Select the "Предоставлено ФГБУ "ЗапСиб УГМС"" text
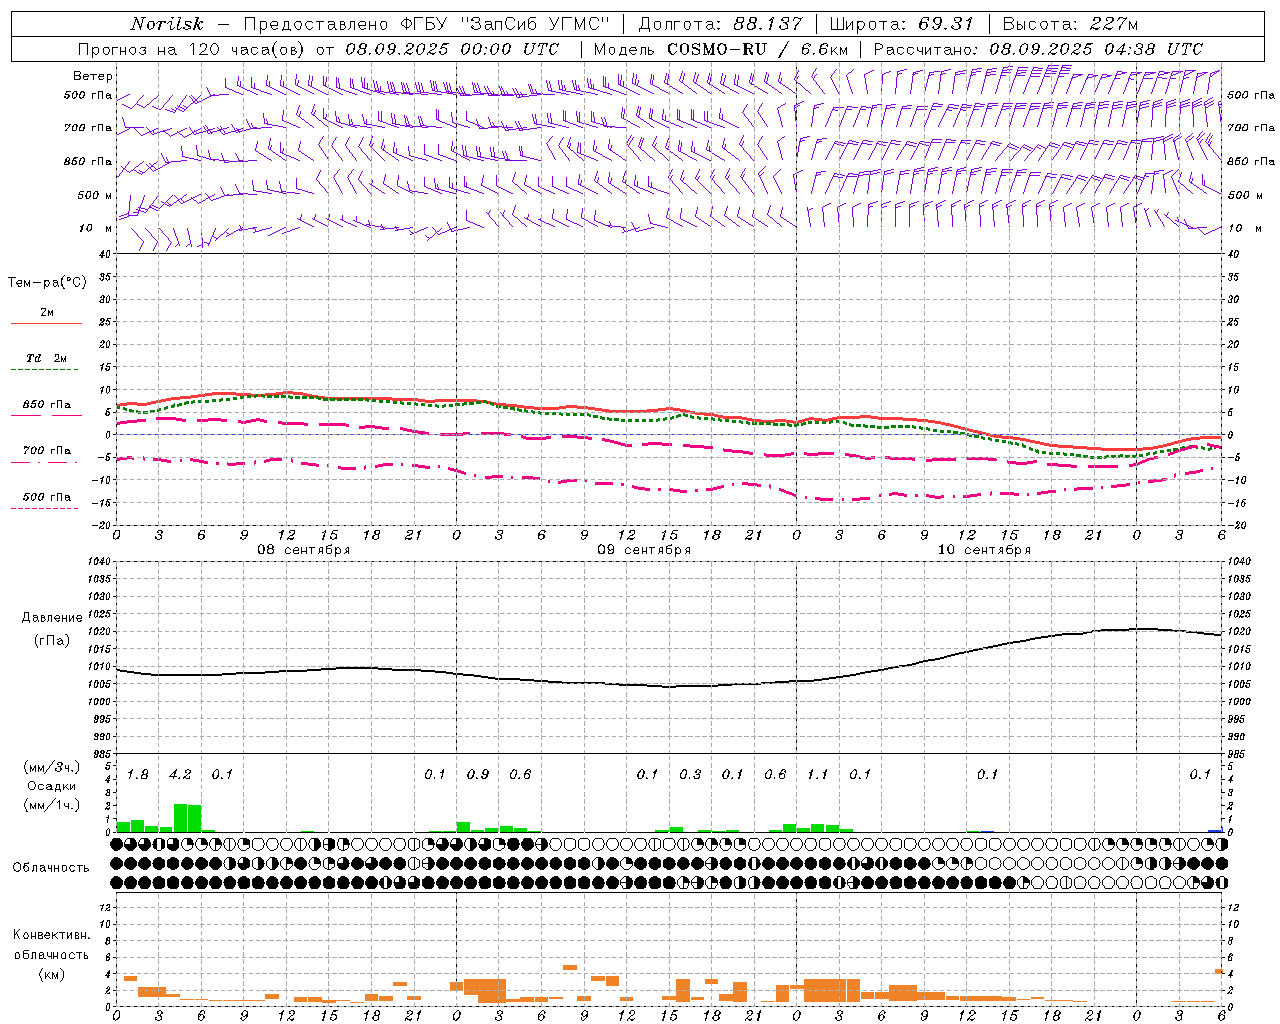This screenshot has width=1280, height=1024. 427,24
